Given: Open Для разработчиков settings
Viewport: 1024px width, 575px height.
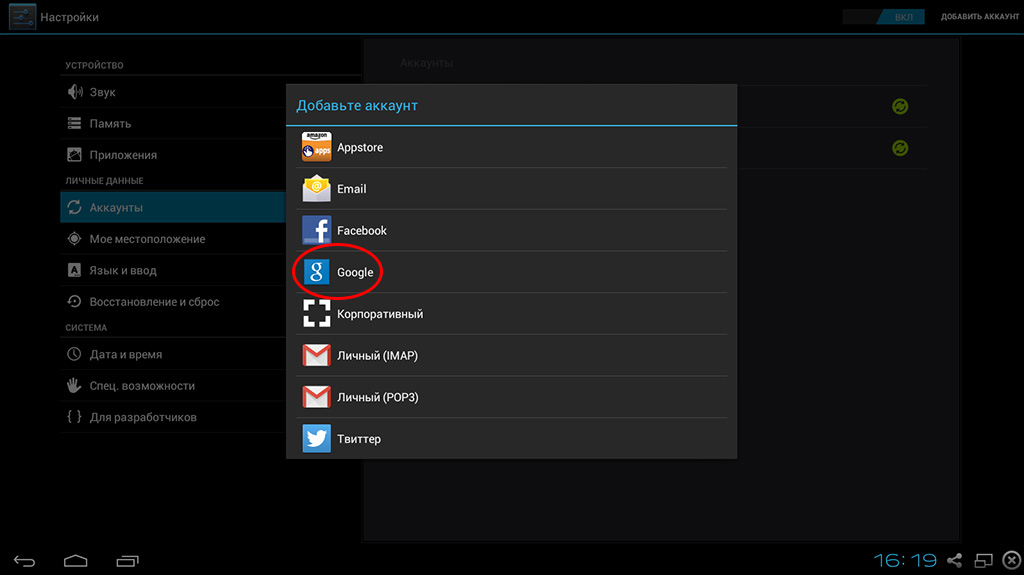Looking at the screenshot, I should click(x=143, y=417).
